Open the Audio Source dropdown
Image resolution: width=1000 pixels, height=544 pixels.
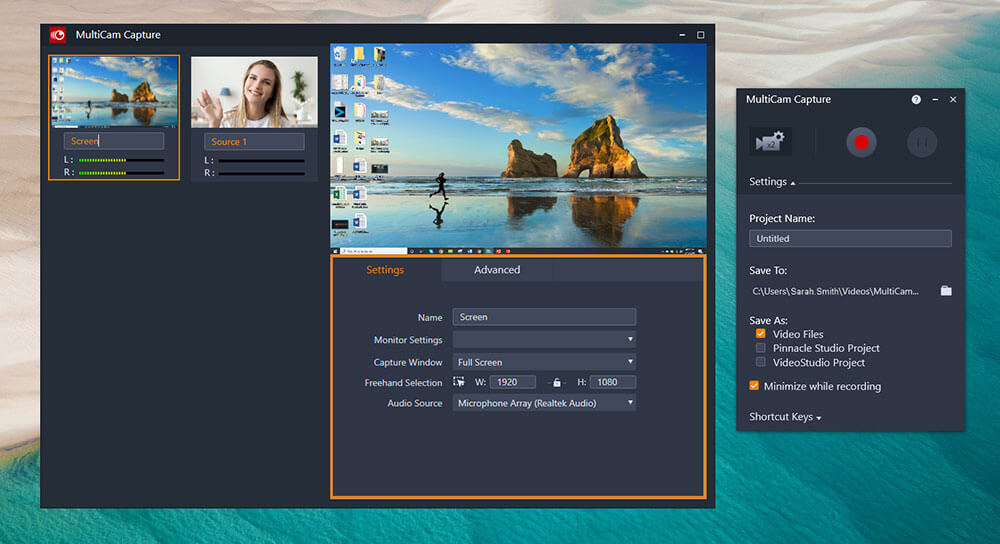pyautogui.click(x=544, y=403)
